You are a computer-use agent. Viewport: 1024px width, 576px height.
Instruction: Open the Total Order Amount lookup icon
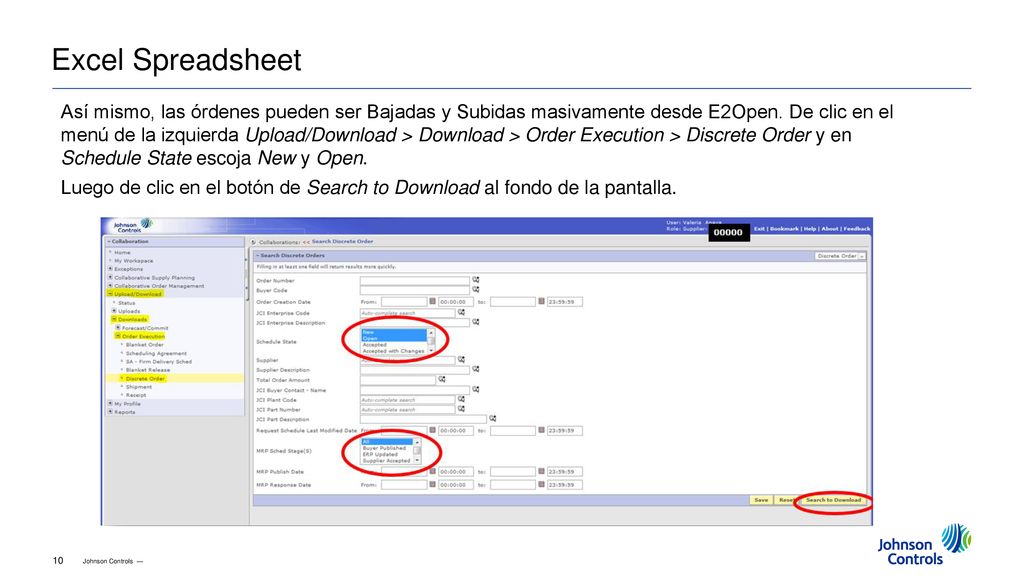[x=441, y=379]
